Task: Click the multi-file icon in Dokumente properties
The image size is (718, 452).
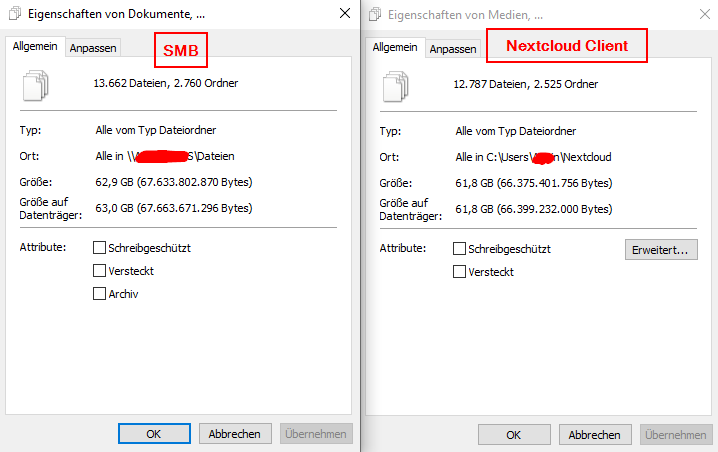Action: click(36, 85)
